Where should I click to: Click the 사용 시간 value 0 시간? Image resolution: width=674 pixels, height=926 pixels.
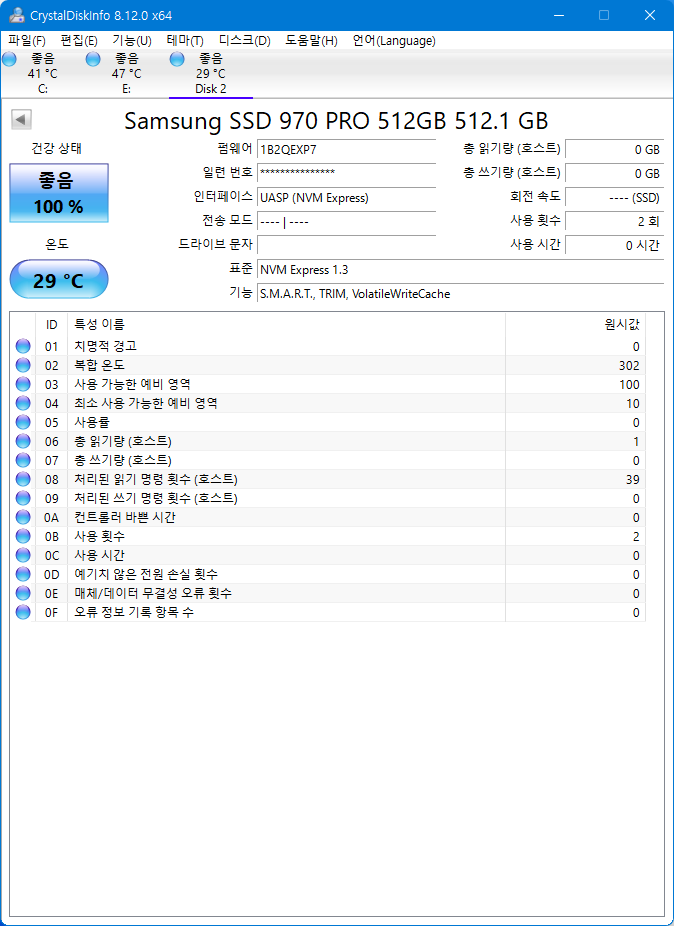tap(615, 244)
